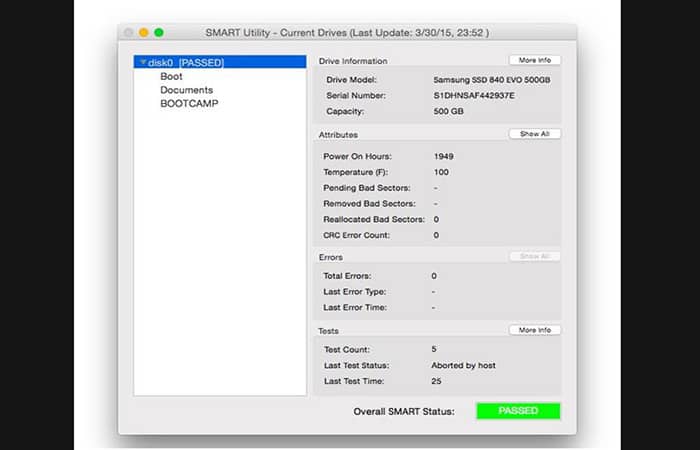Click the Errors section header
Image resolution: width=700 pixels, height=450 pixels.
331,257
